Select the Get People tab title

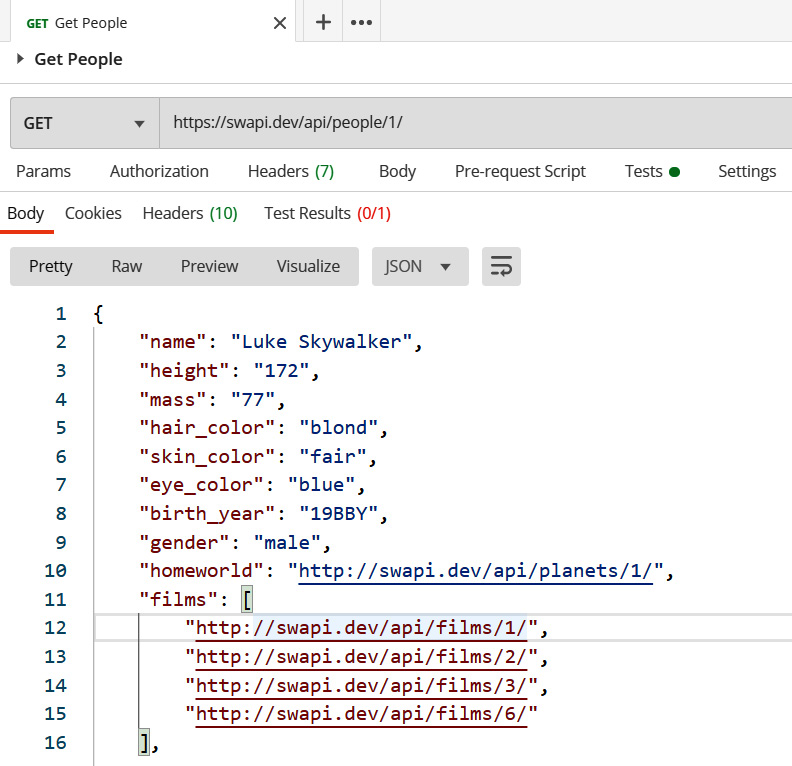tap(91, 23)
